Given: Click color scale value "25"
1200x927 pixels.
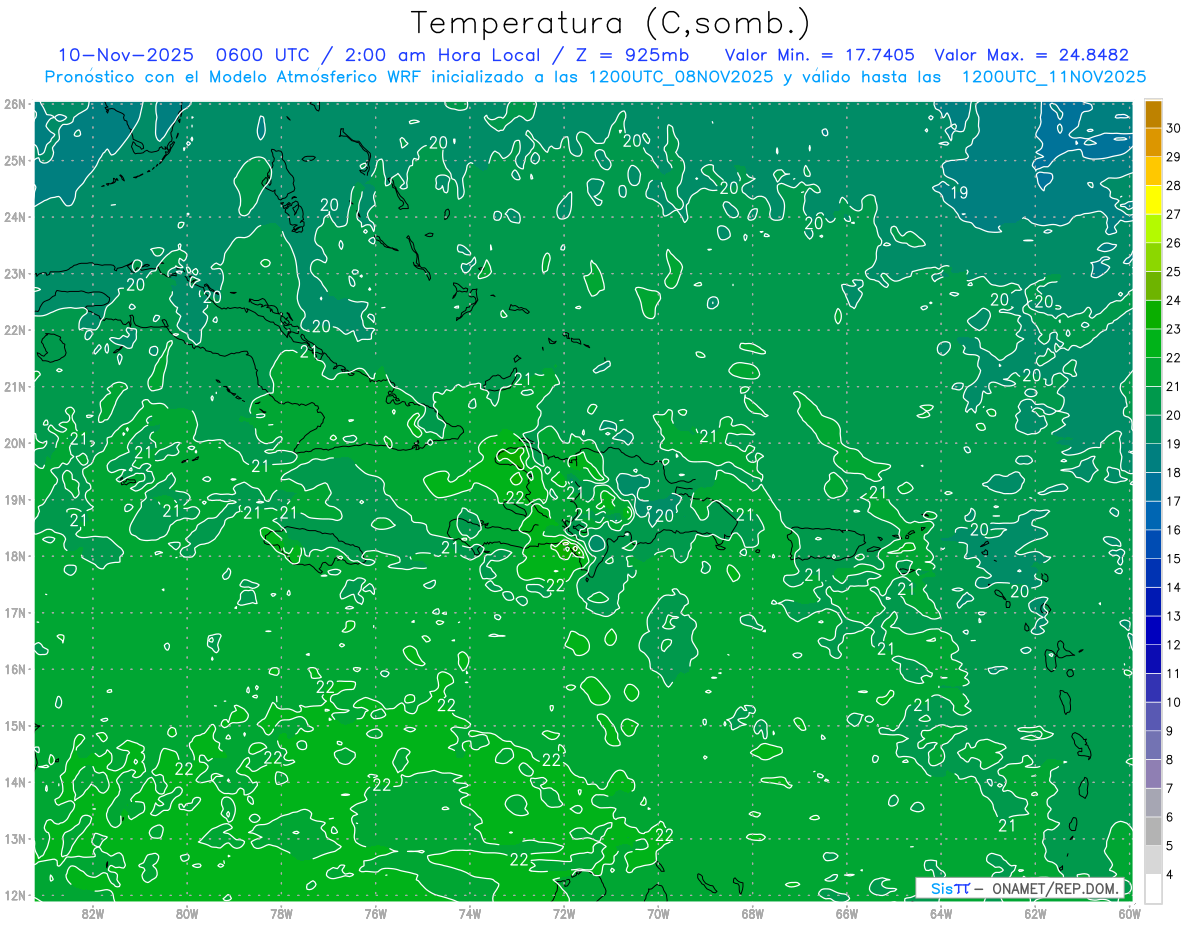Looking at the screenshot, I should pos(1174,272).
